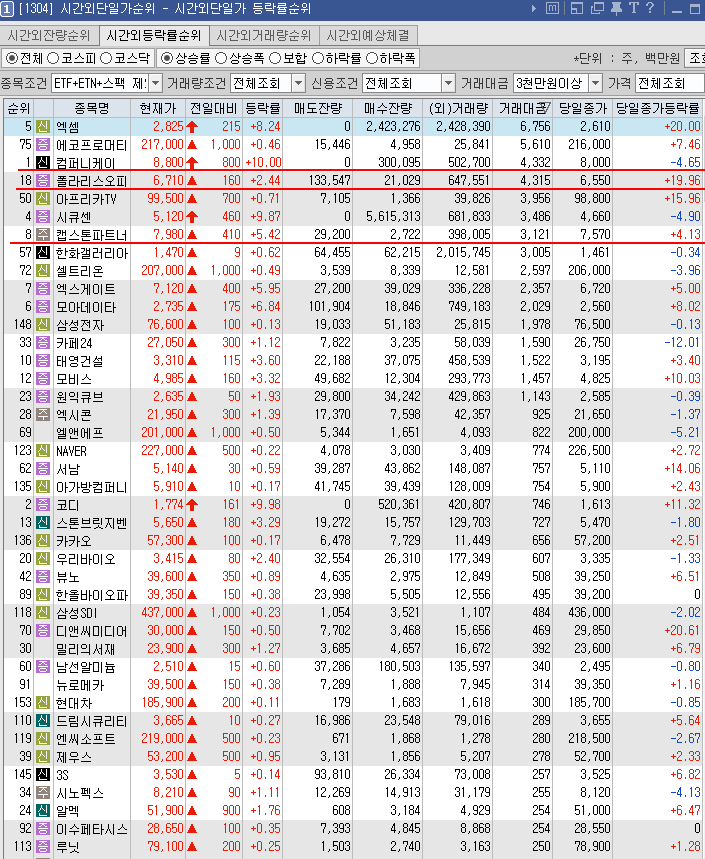This screenshot has height=859, width=705.
Task: Click the 신용조건 전체조회 field
Action: tap(402, 83)
